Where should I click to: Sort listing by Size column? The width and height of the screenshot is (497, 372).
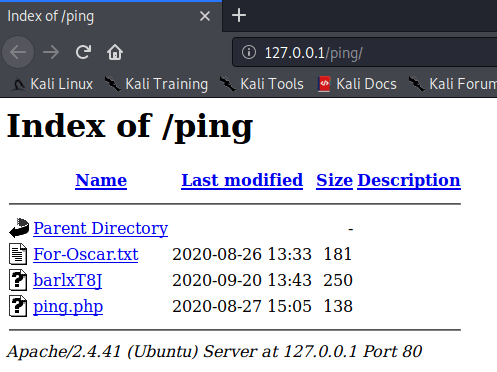tap(334, 180)
